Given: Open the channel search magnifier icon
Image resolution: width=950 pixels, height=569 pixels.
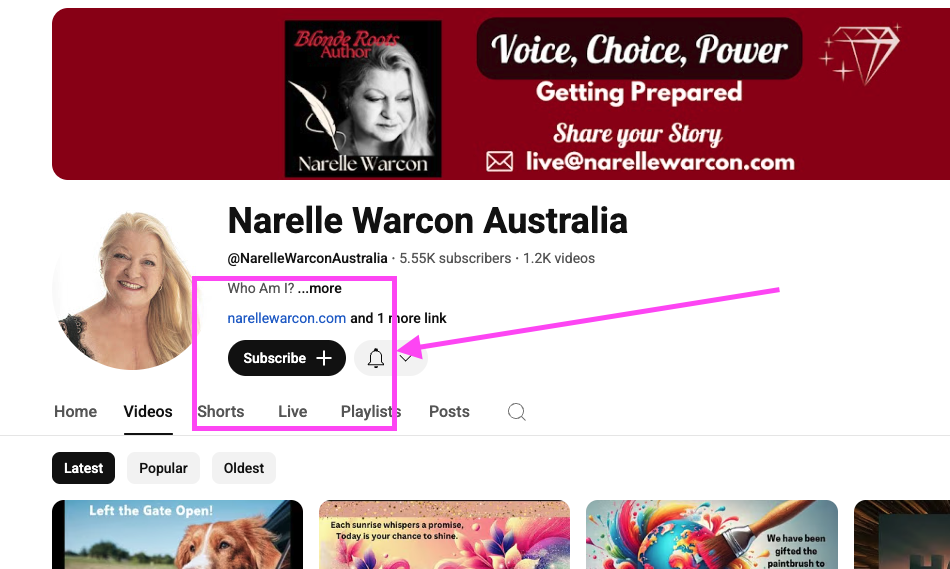Looking at the screenshot, I should [516, 412].
